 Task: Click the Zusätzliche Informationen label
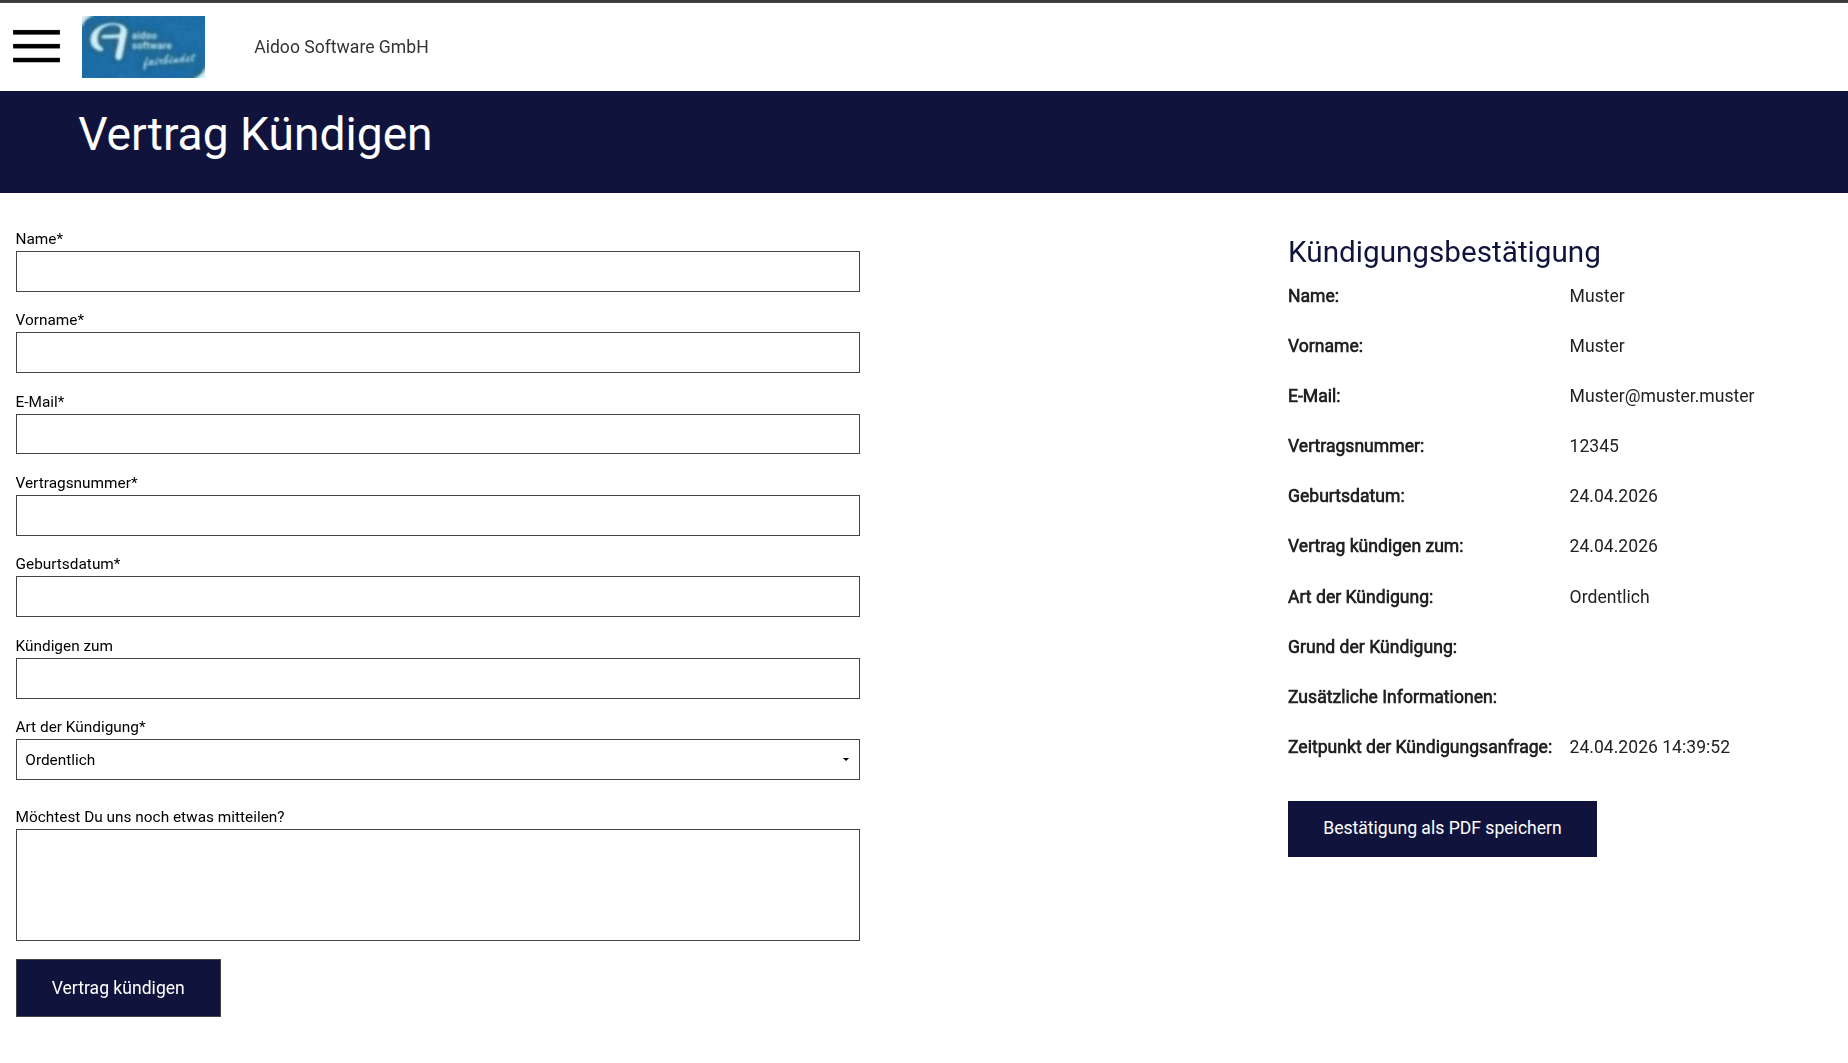1392,697
